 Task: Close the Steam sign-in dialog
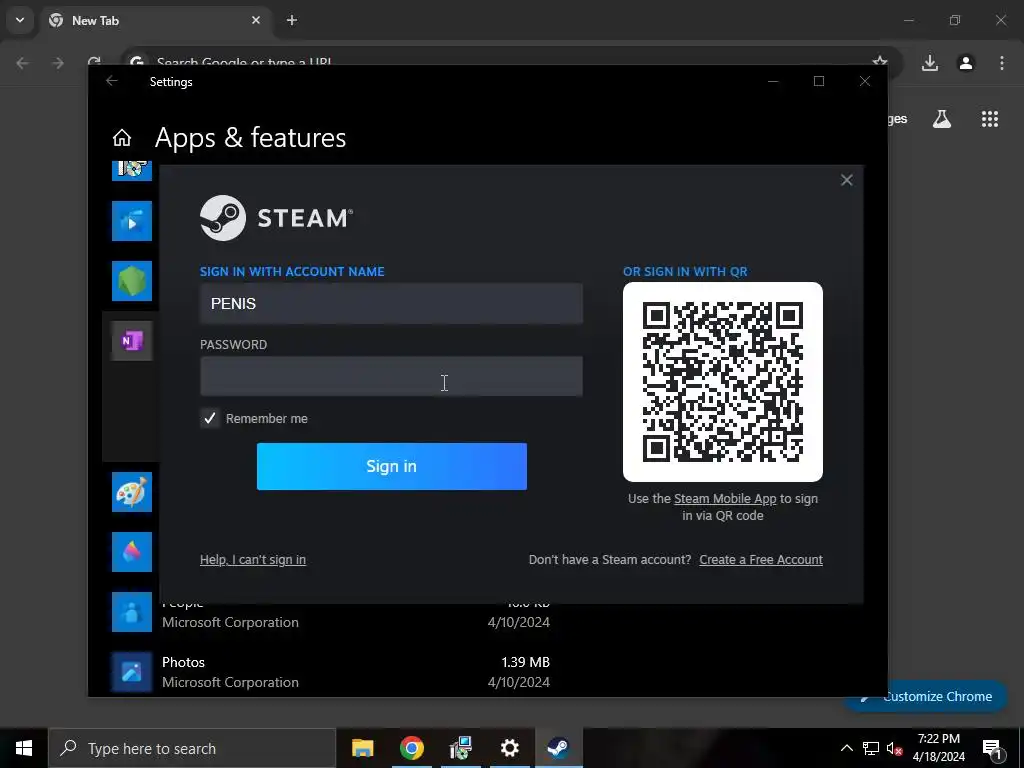(x=846, y=180)
